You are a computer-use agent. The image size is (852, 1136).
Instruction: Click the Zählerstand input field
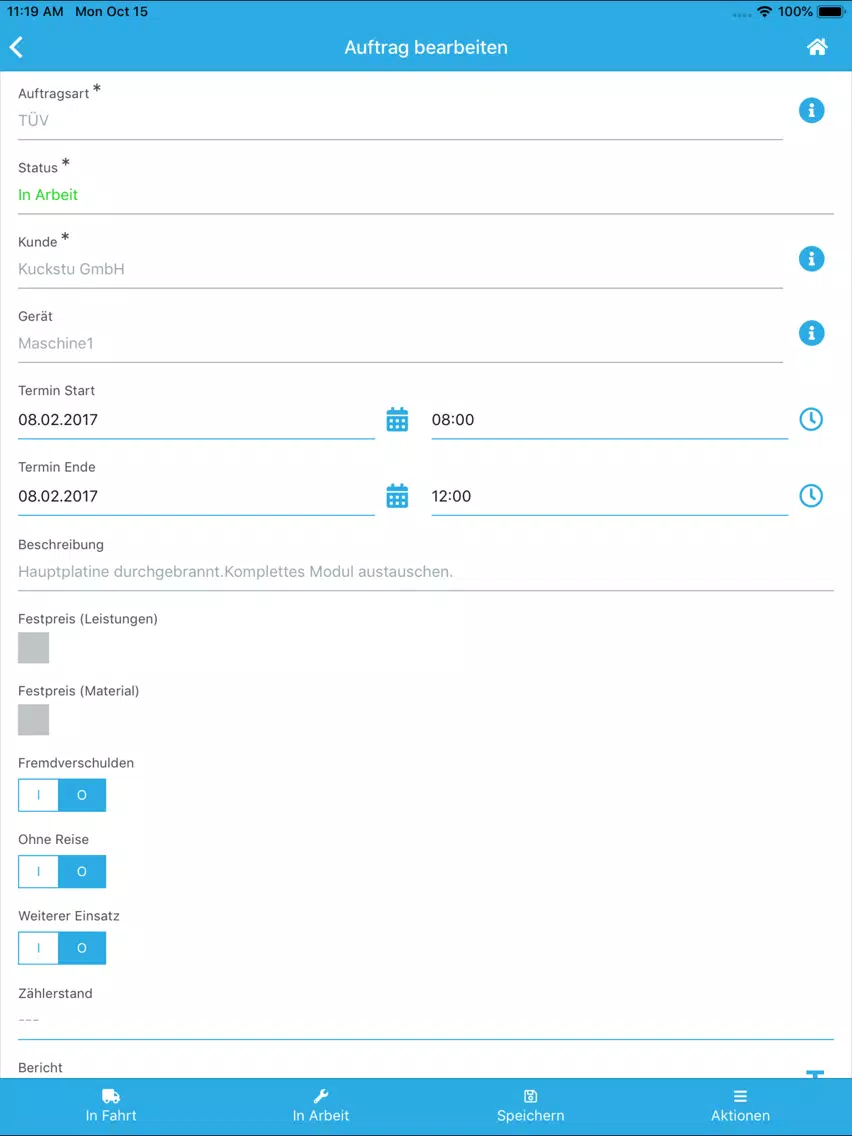426,1021
